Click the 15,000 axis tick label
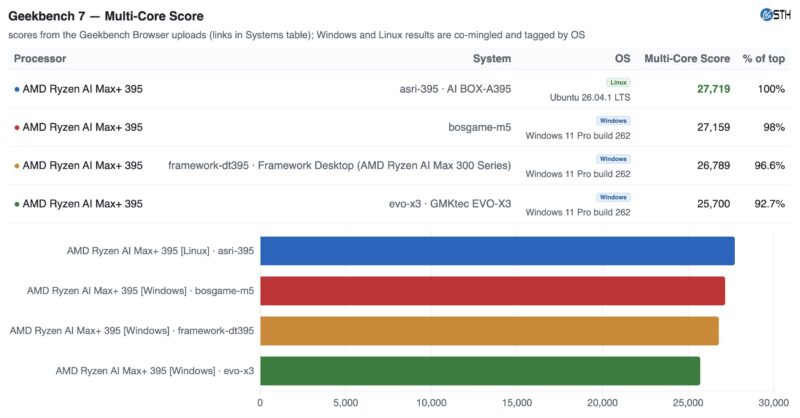 (517, 403)
